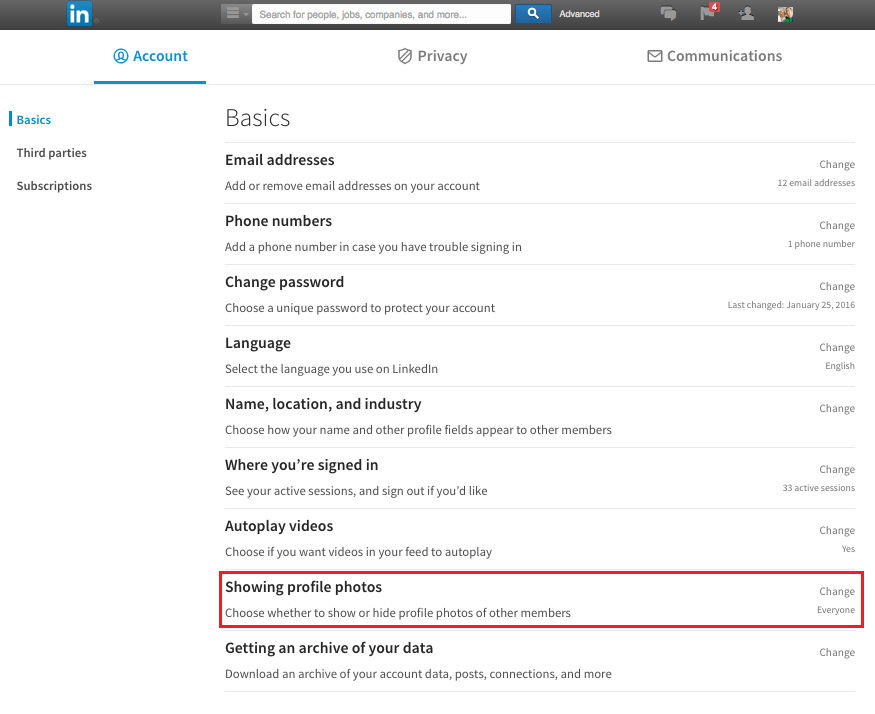The width and height of the screenshot is (875, 714).
Task: Open Subscriptions in the sidebar
Action: pyautogui.click(x=54, y=186)
